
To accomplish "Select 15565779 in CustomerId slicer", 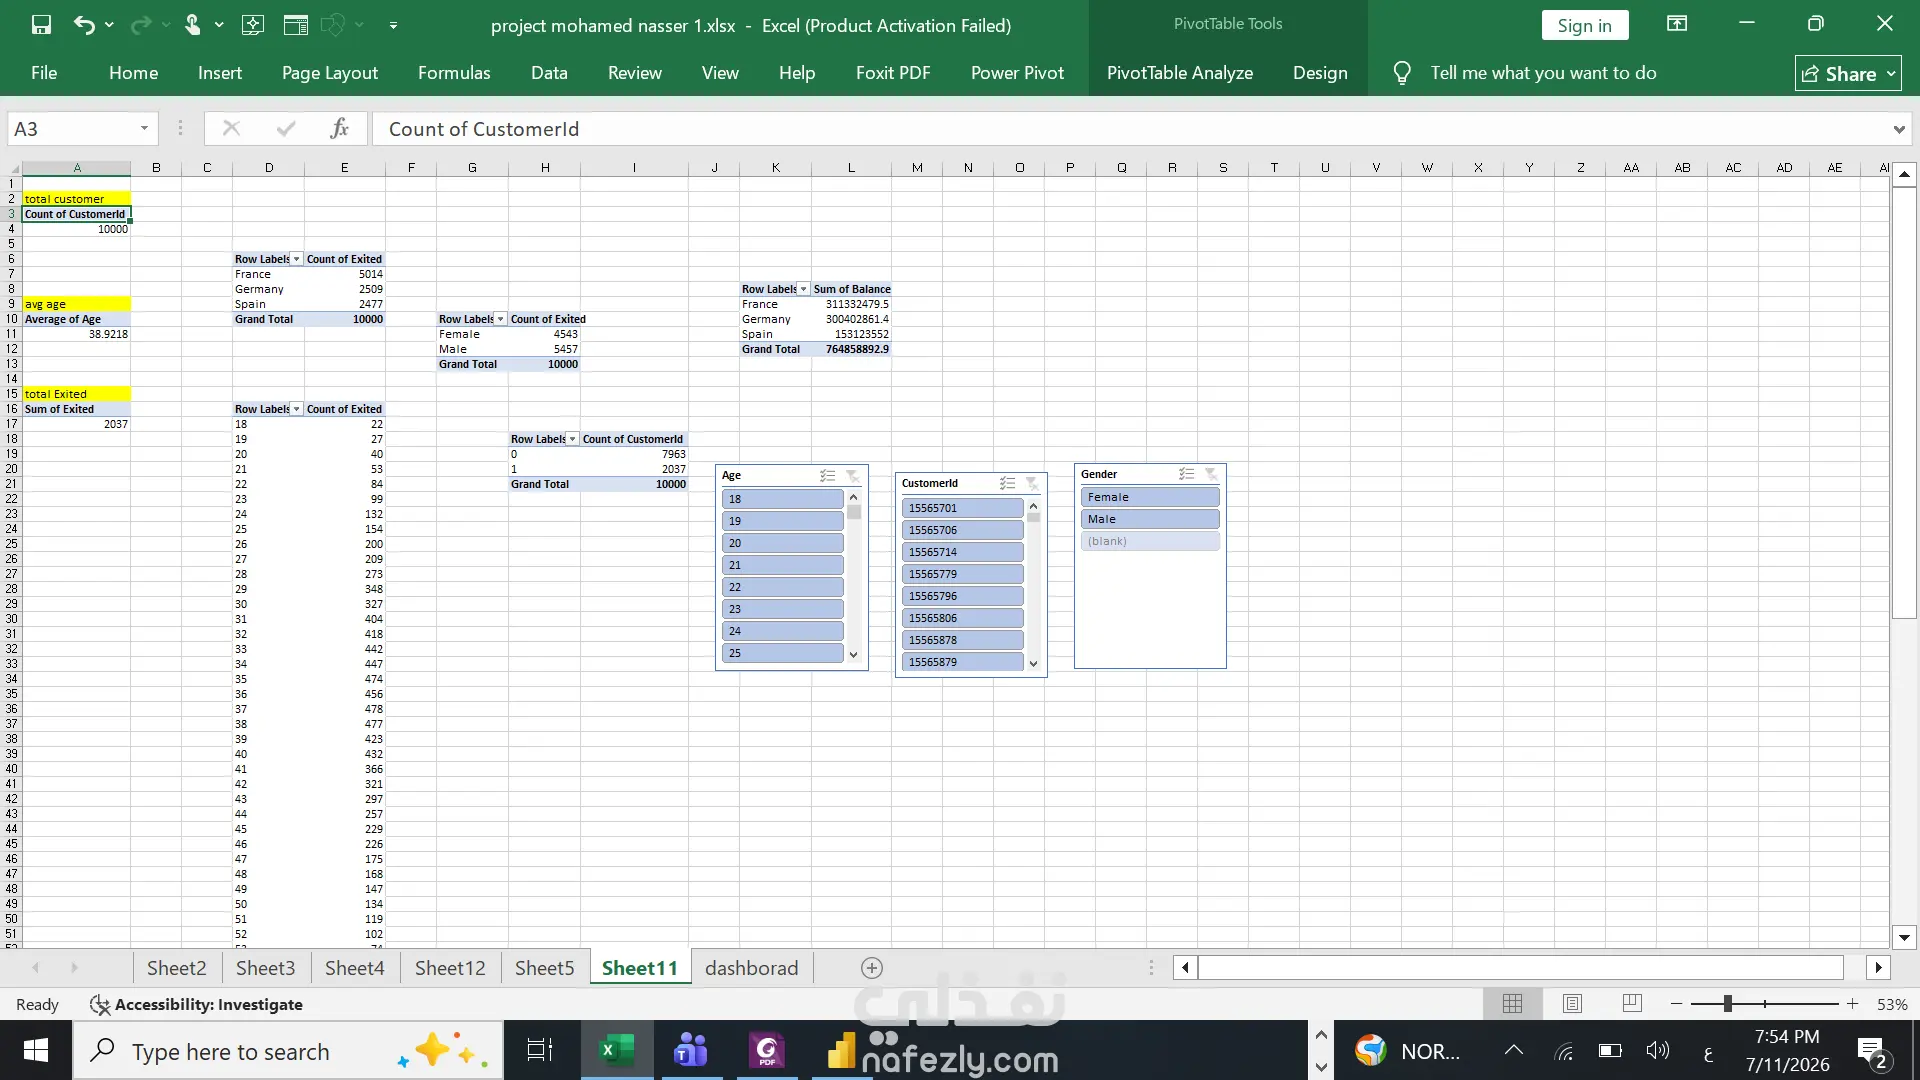I will (962, 574).
